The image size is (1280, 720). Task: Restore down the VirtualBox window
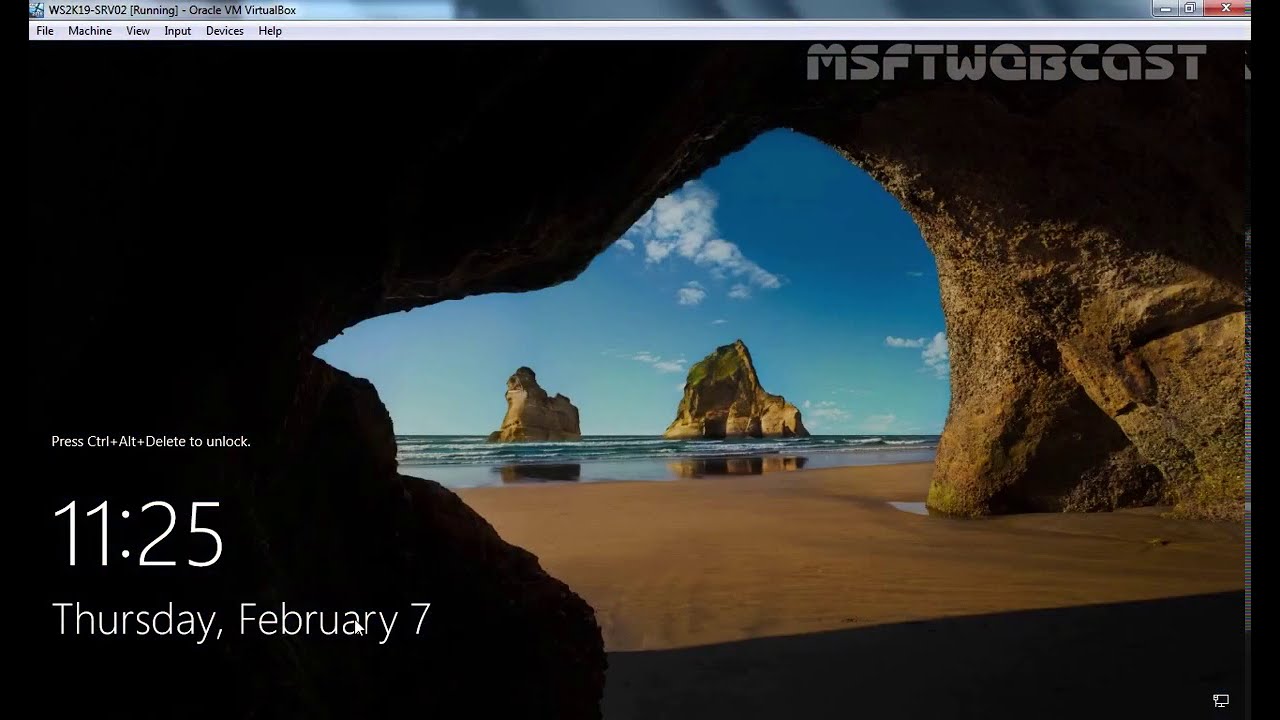pyautogui.click(x=1190, y=8)
